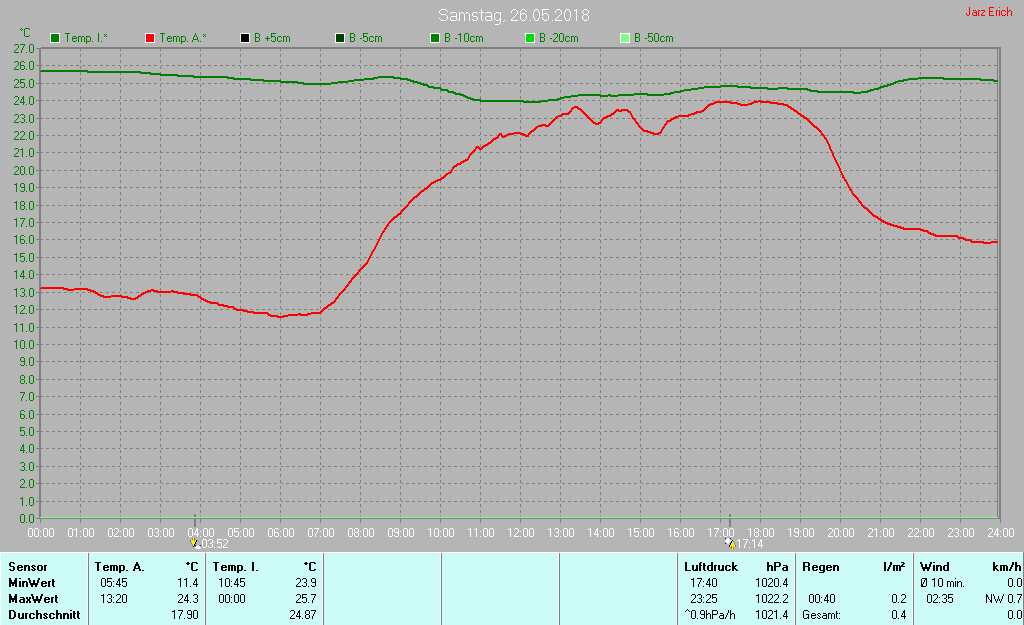Click the chart title Samstag, 26.05.2018
The image size is (1024, 625).
click(x=513, y=16)
